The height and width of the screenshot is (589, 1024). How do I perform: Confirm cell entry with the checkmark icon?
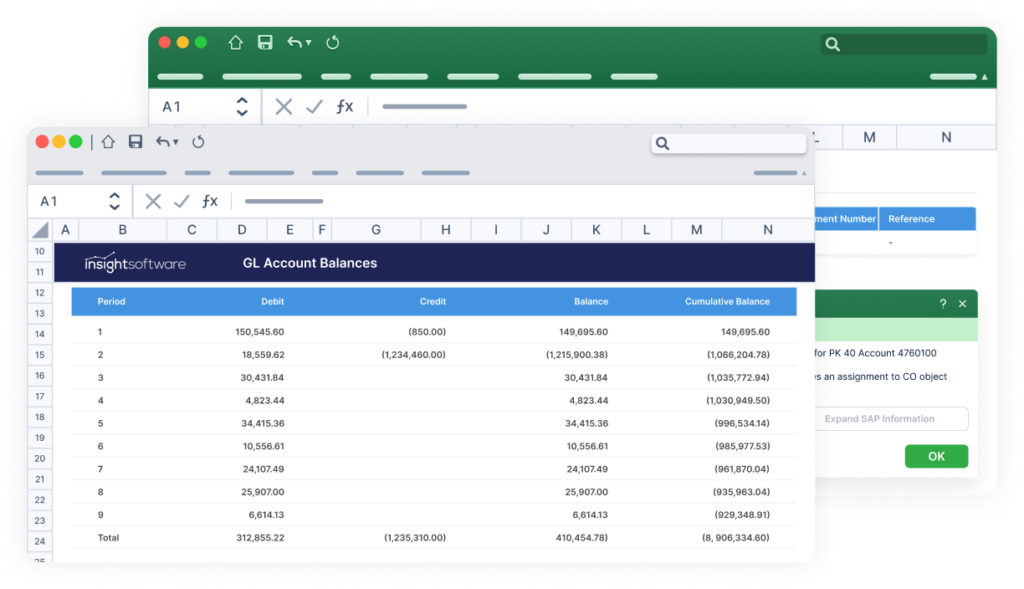pos(181,201)
